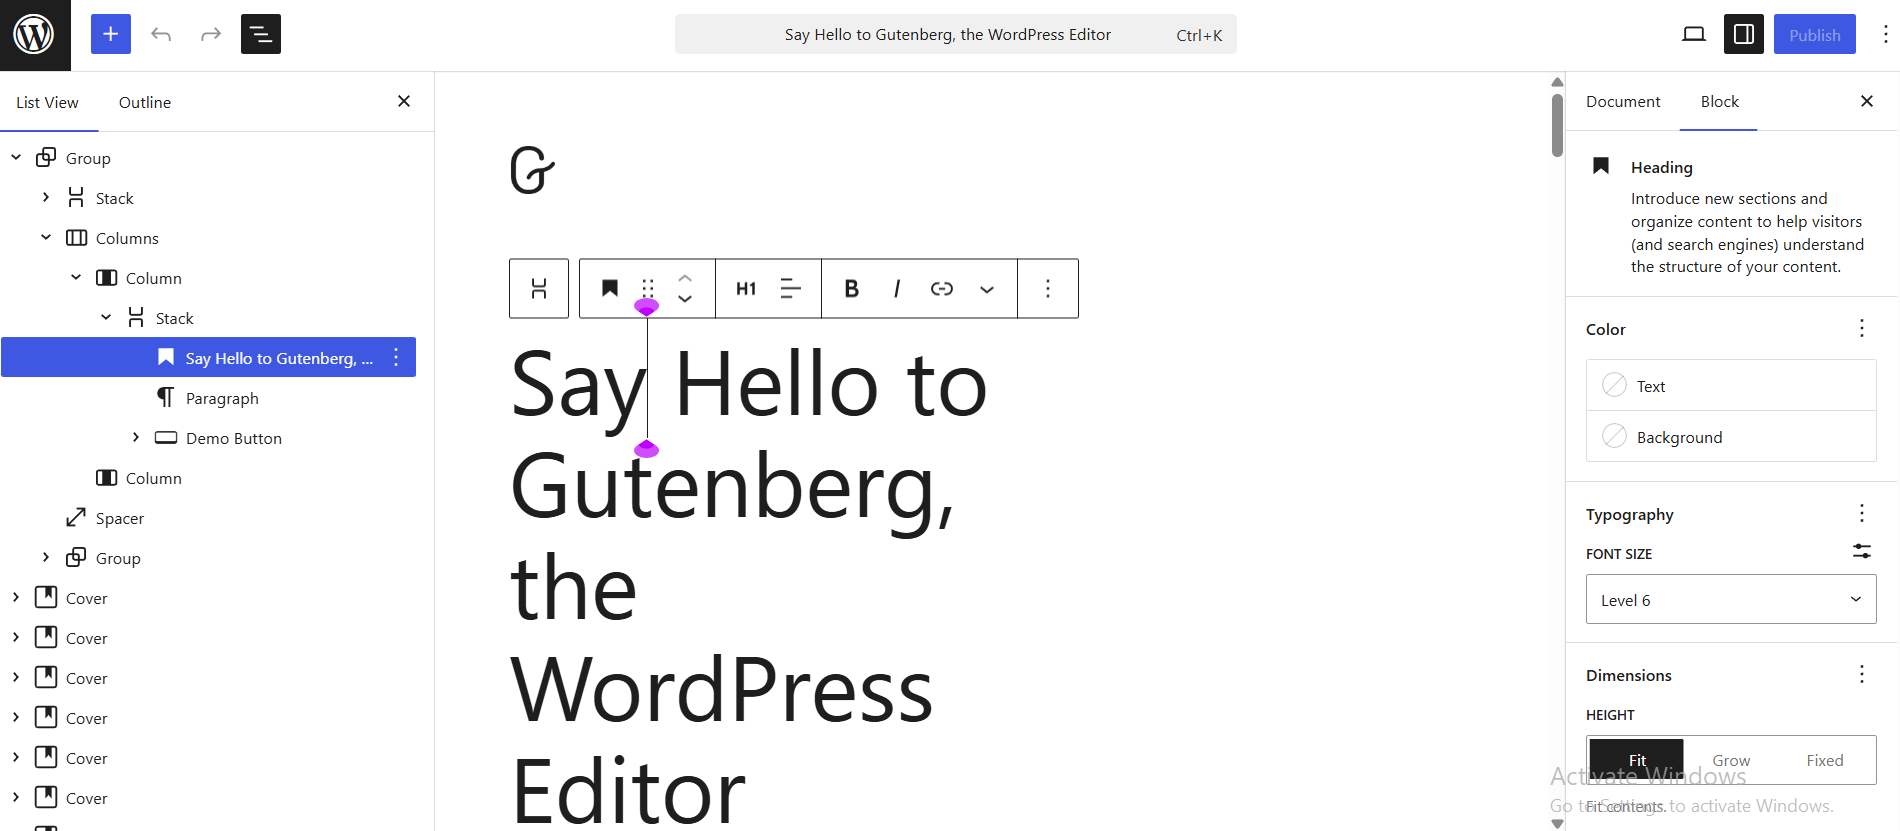Viewport: 1900px width, 831px height.
Task: Toggle italic formatting
Action: (x=897, y=289)
